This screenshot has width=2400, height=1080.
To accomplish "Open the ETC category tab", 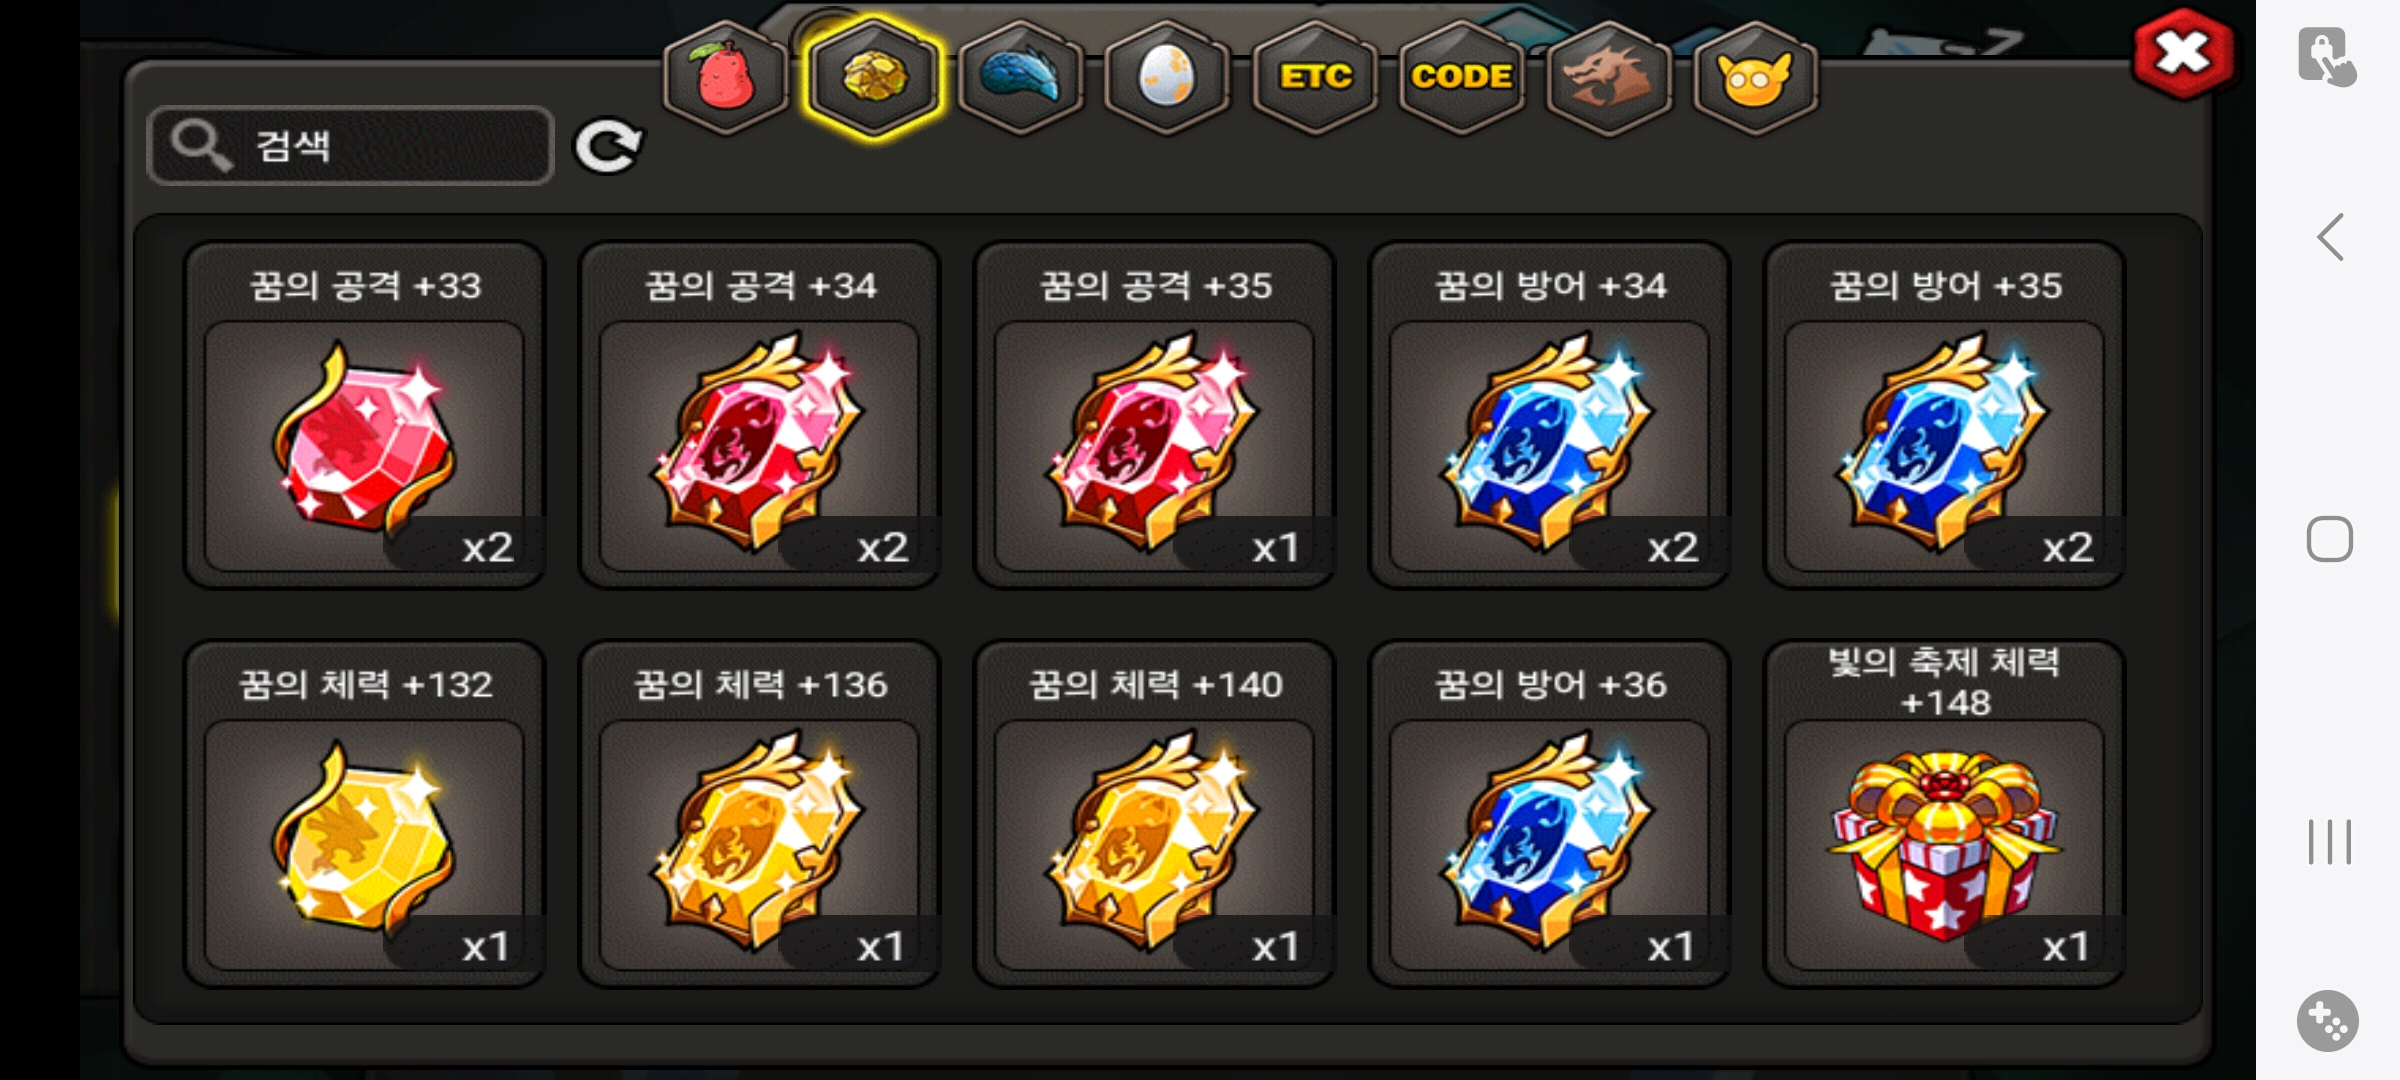I will coord(1314,77).
